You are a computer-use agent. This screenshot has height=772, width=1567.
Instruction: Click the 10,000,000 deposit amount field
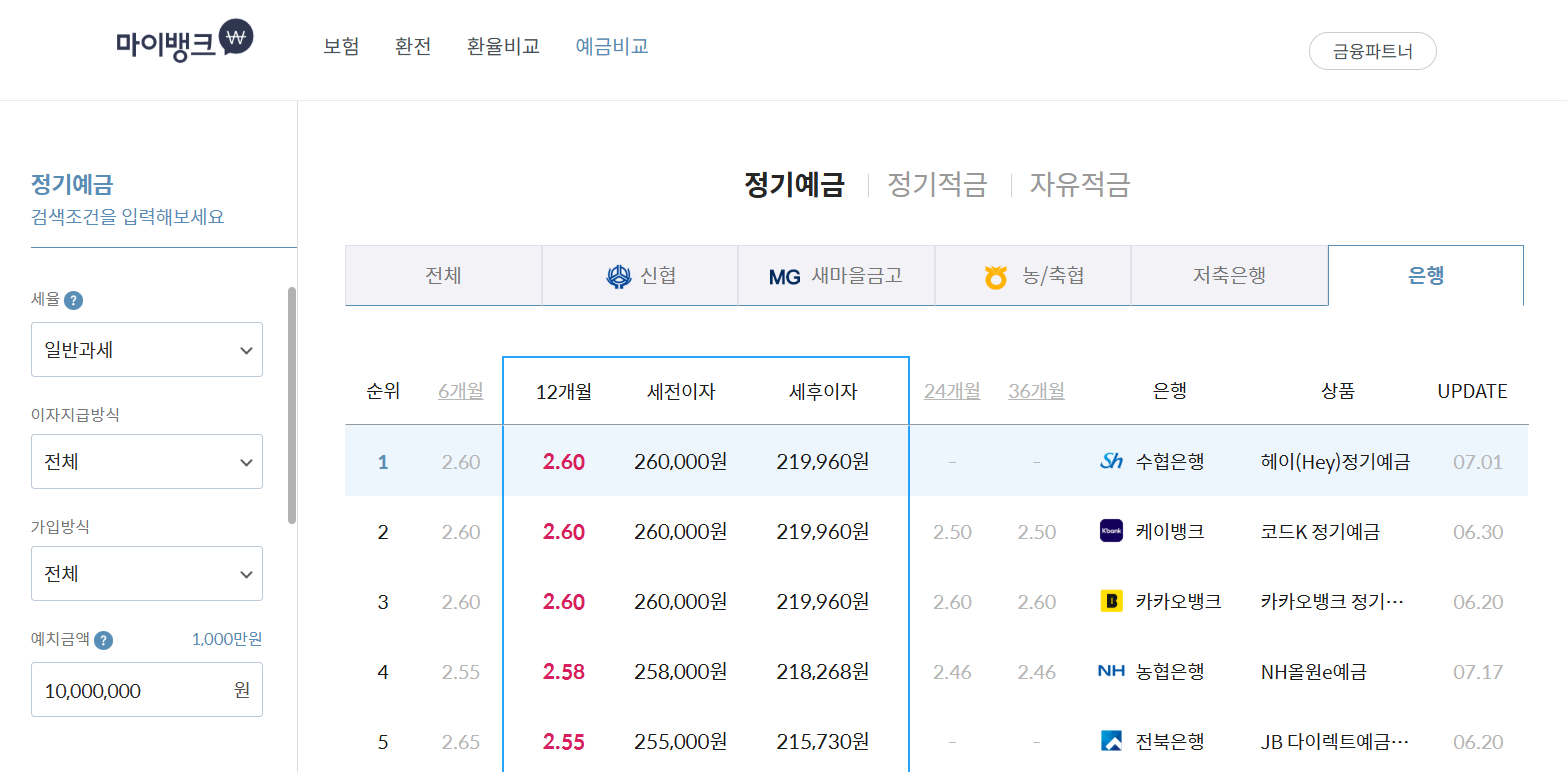[146, 690]
